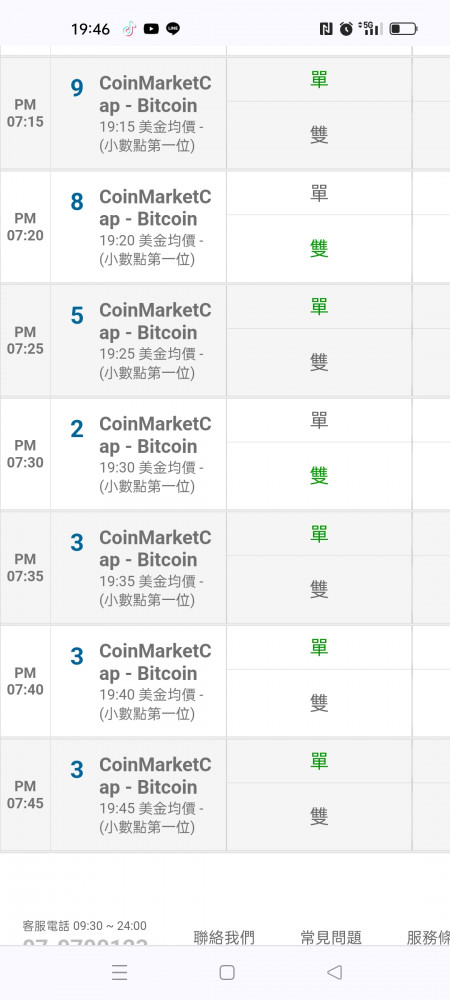Open 聯絡我們 footer link
Screen dimensions: 450x1000
[224, 937]
